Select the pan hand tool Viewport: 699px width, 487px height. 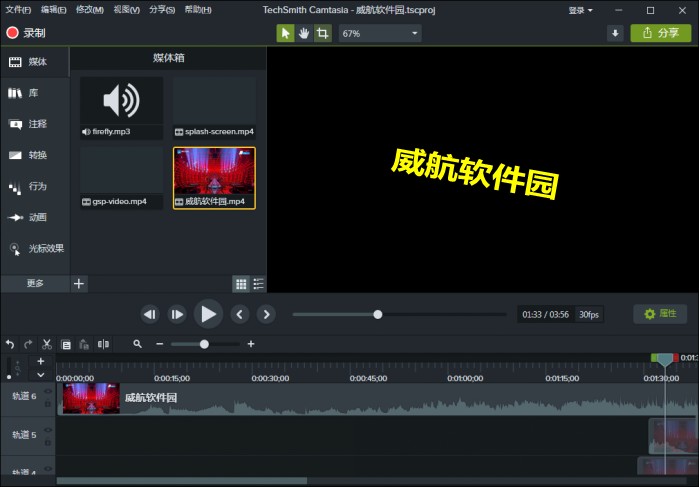coord(304,33)
